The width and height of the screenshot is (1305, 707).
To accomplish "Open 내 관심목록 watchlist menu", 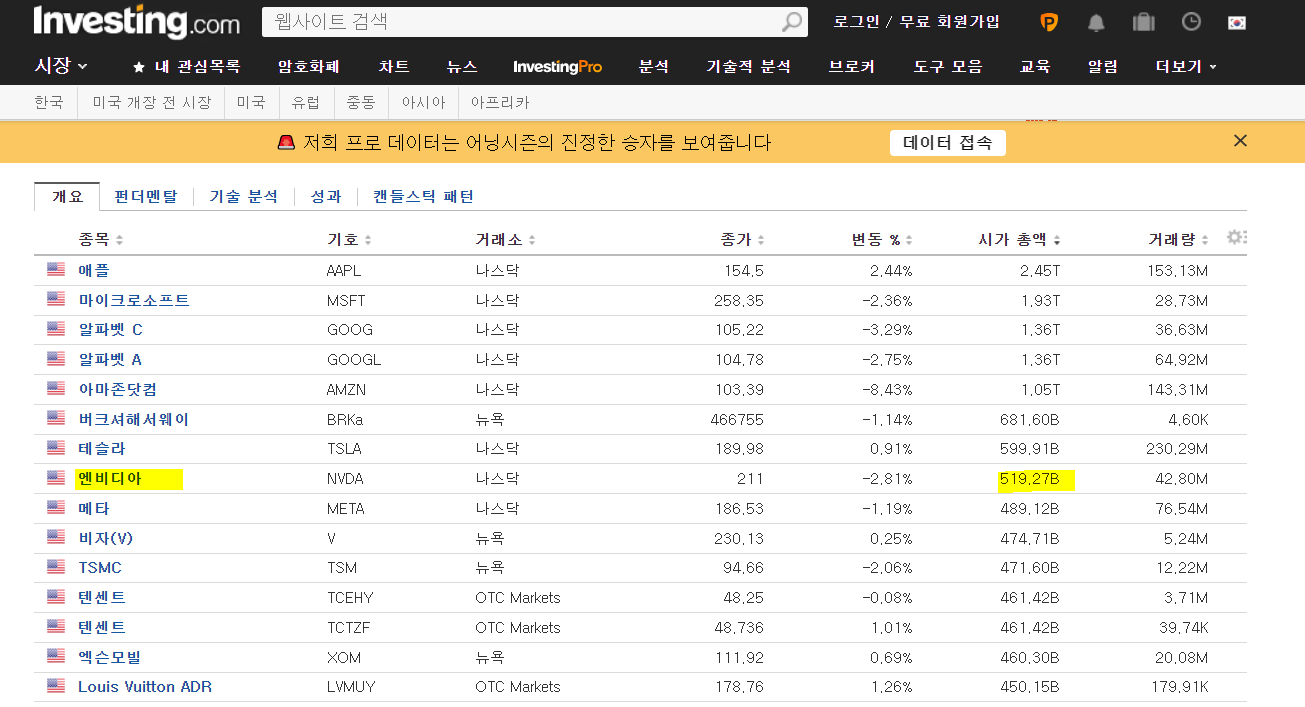I will coord(187,67).
